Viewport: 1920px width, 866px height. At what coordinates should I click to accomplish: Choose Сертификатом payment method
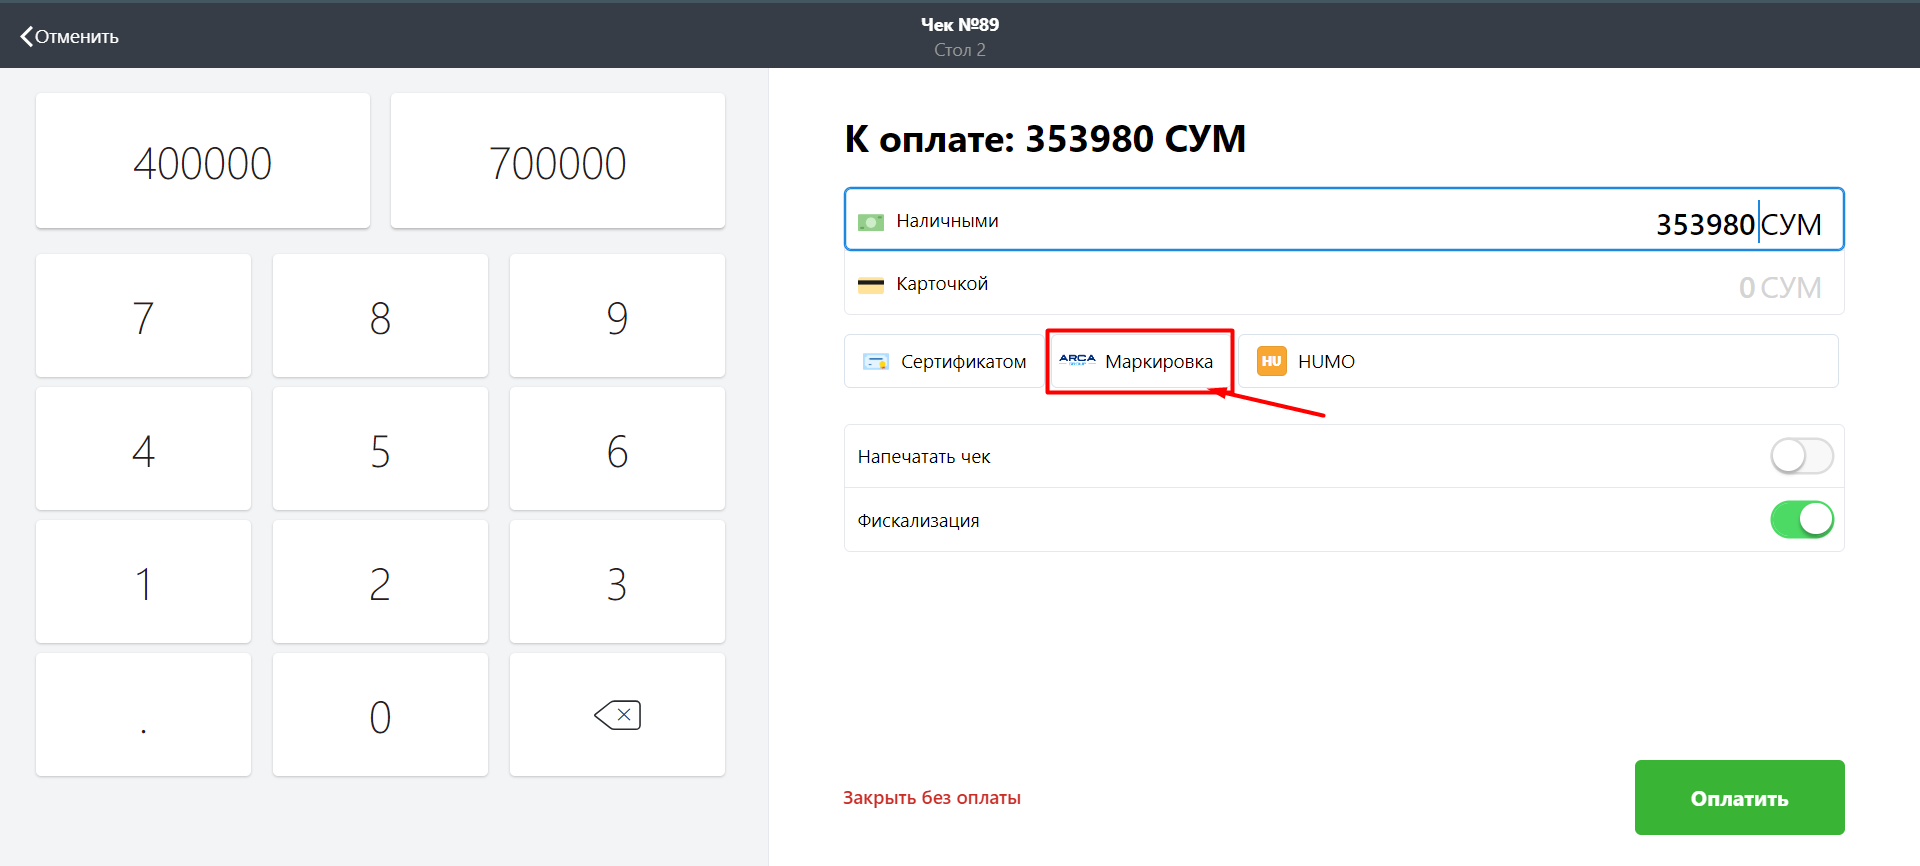(x=945, y=362)
